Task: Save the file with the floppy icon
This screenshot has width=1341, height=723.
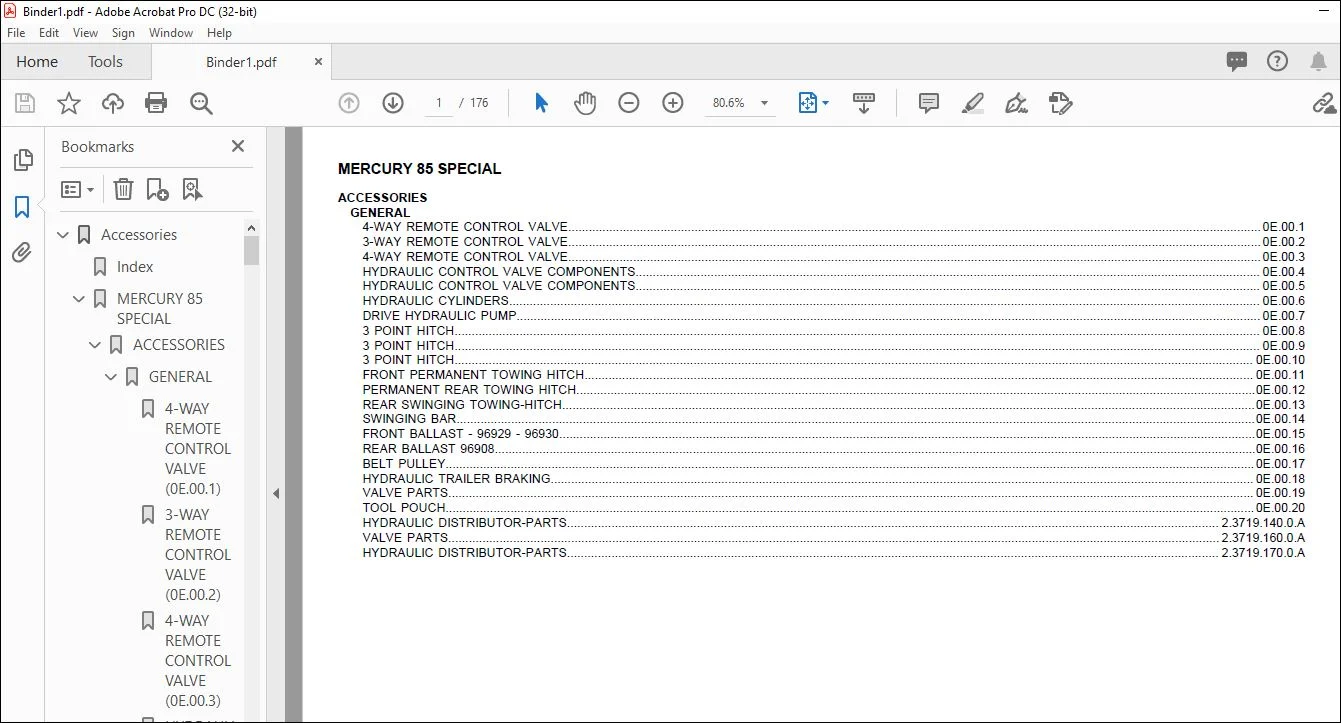Action: pos(25,103)
